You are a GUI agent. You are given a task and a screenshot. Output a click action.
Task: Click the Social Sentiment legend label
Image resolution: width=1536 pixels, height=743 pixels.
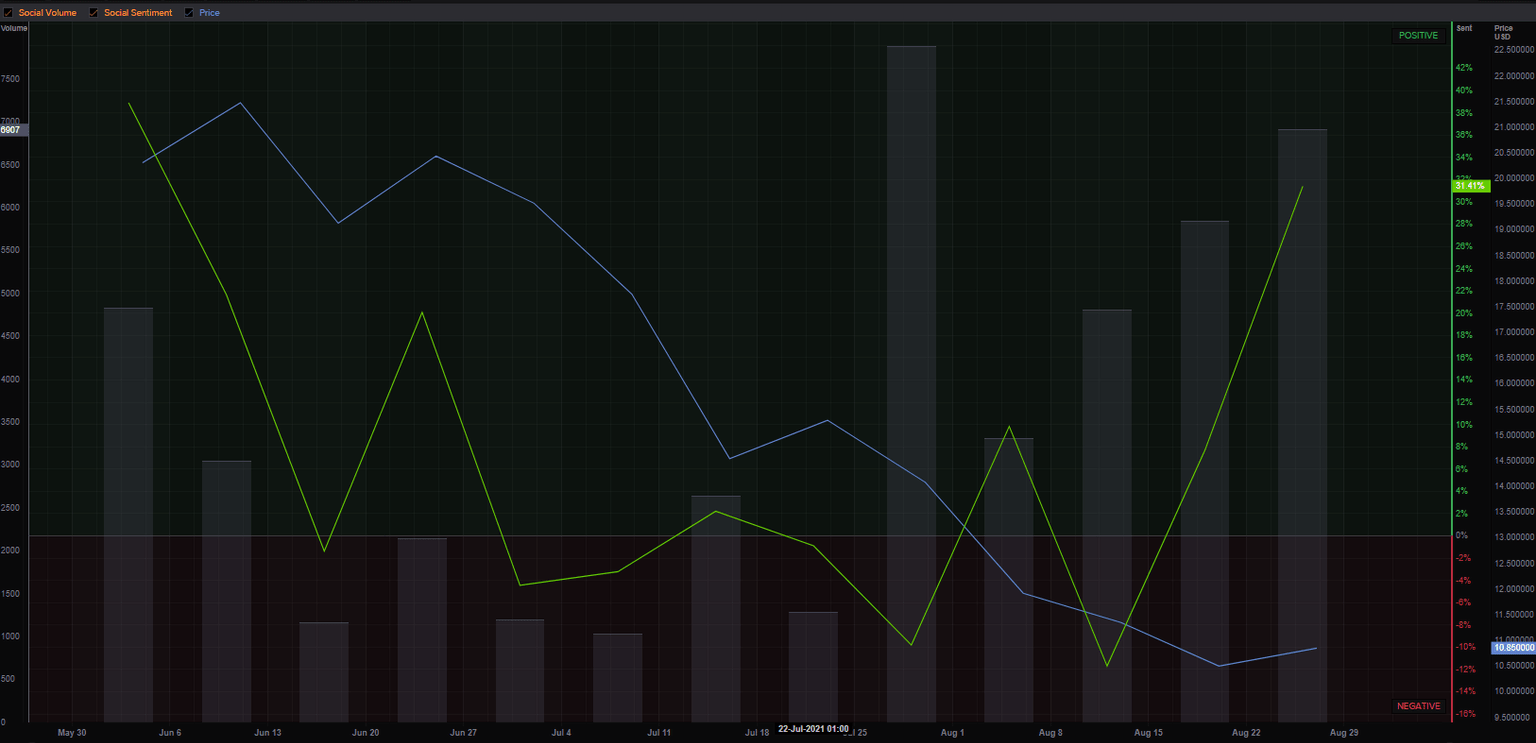click(x=138, y=13)
